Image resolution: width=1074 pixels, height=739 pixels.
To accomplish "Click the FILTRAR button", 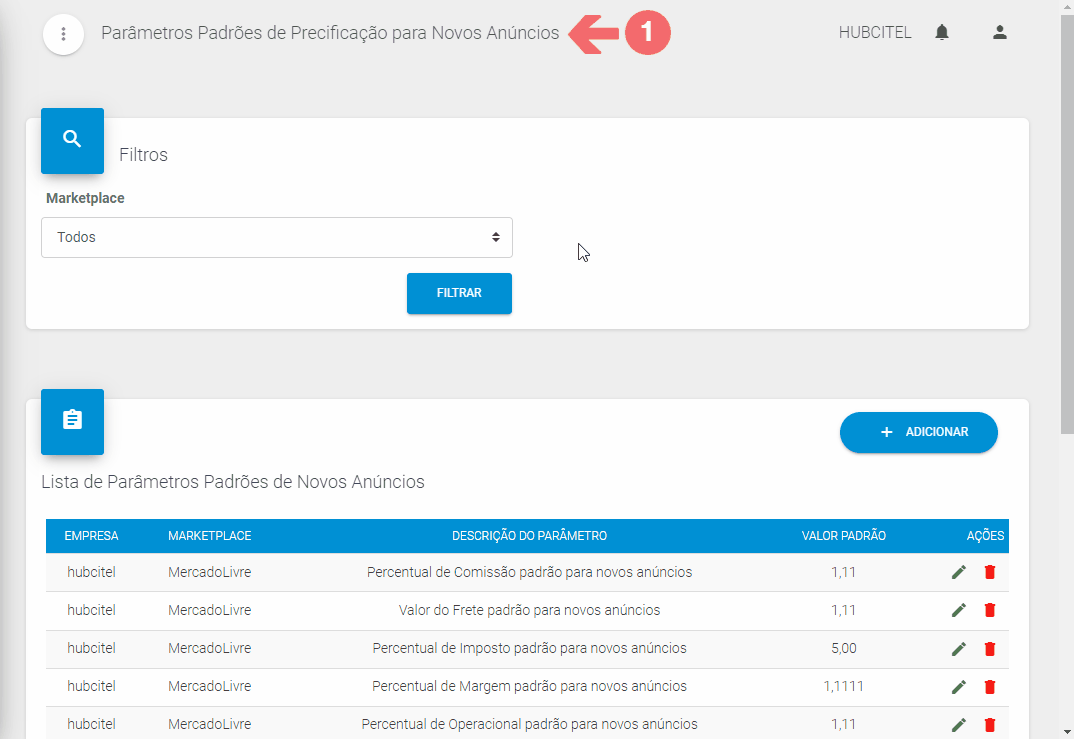I will [x=459, y=293].
